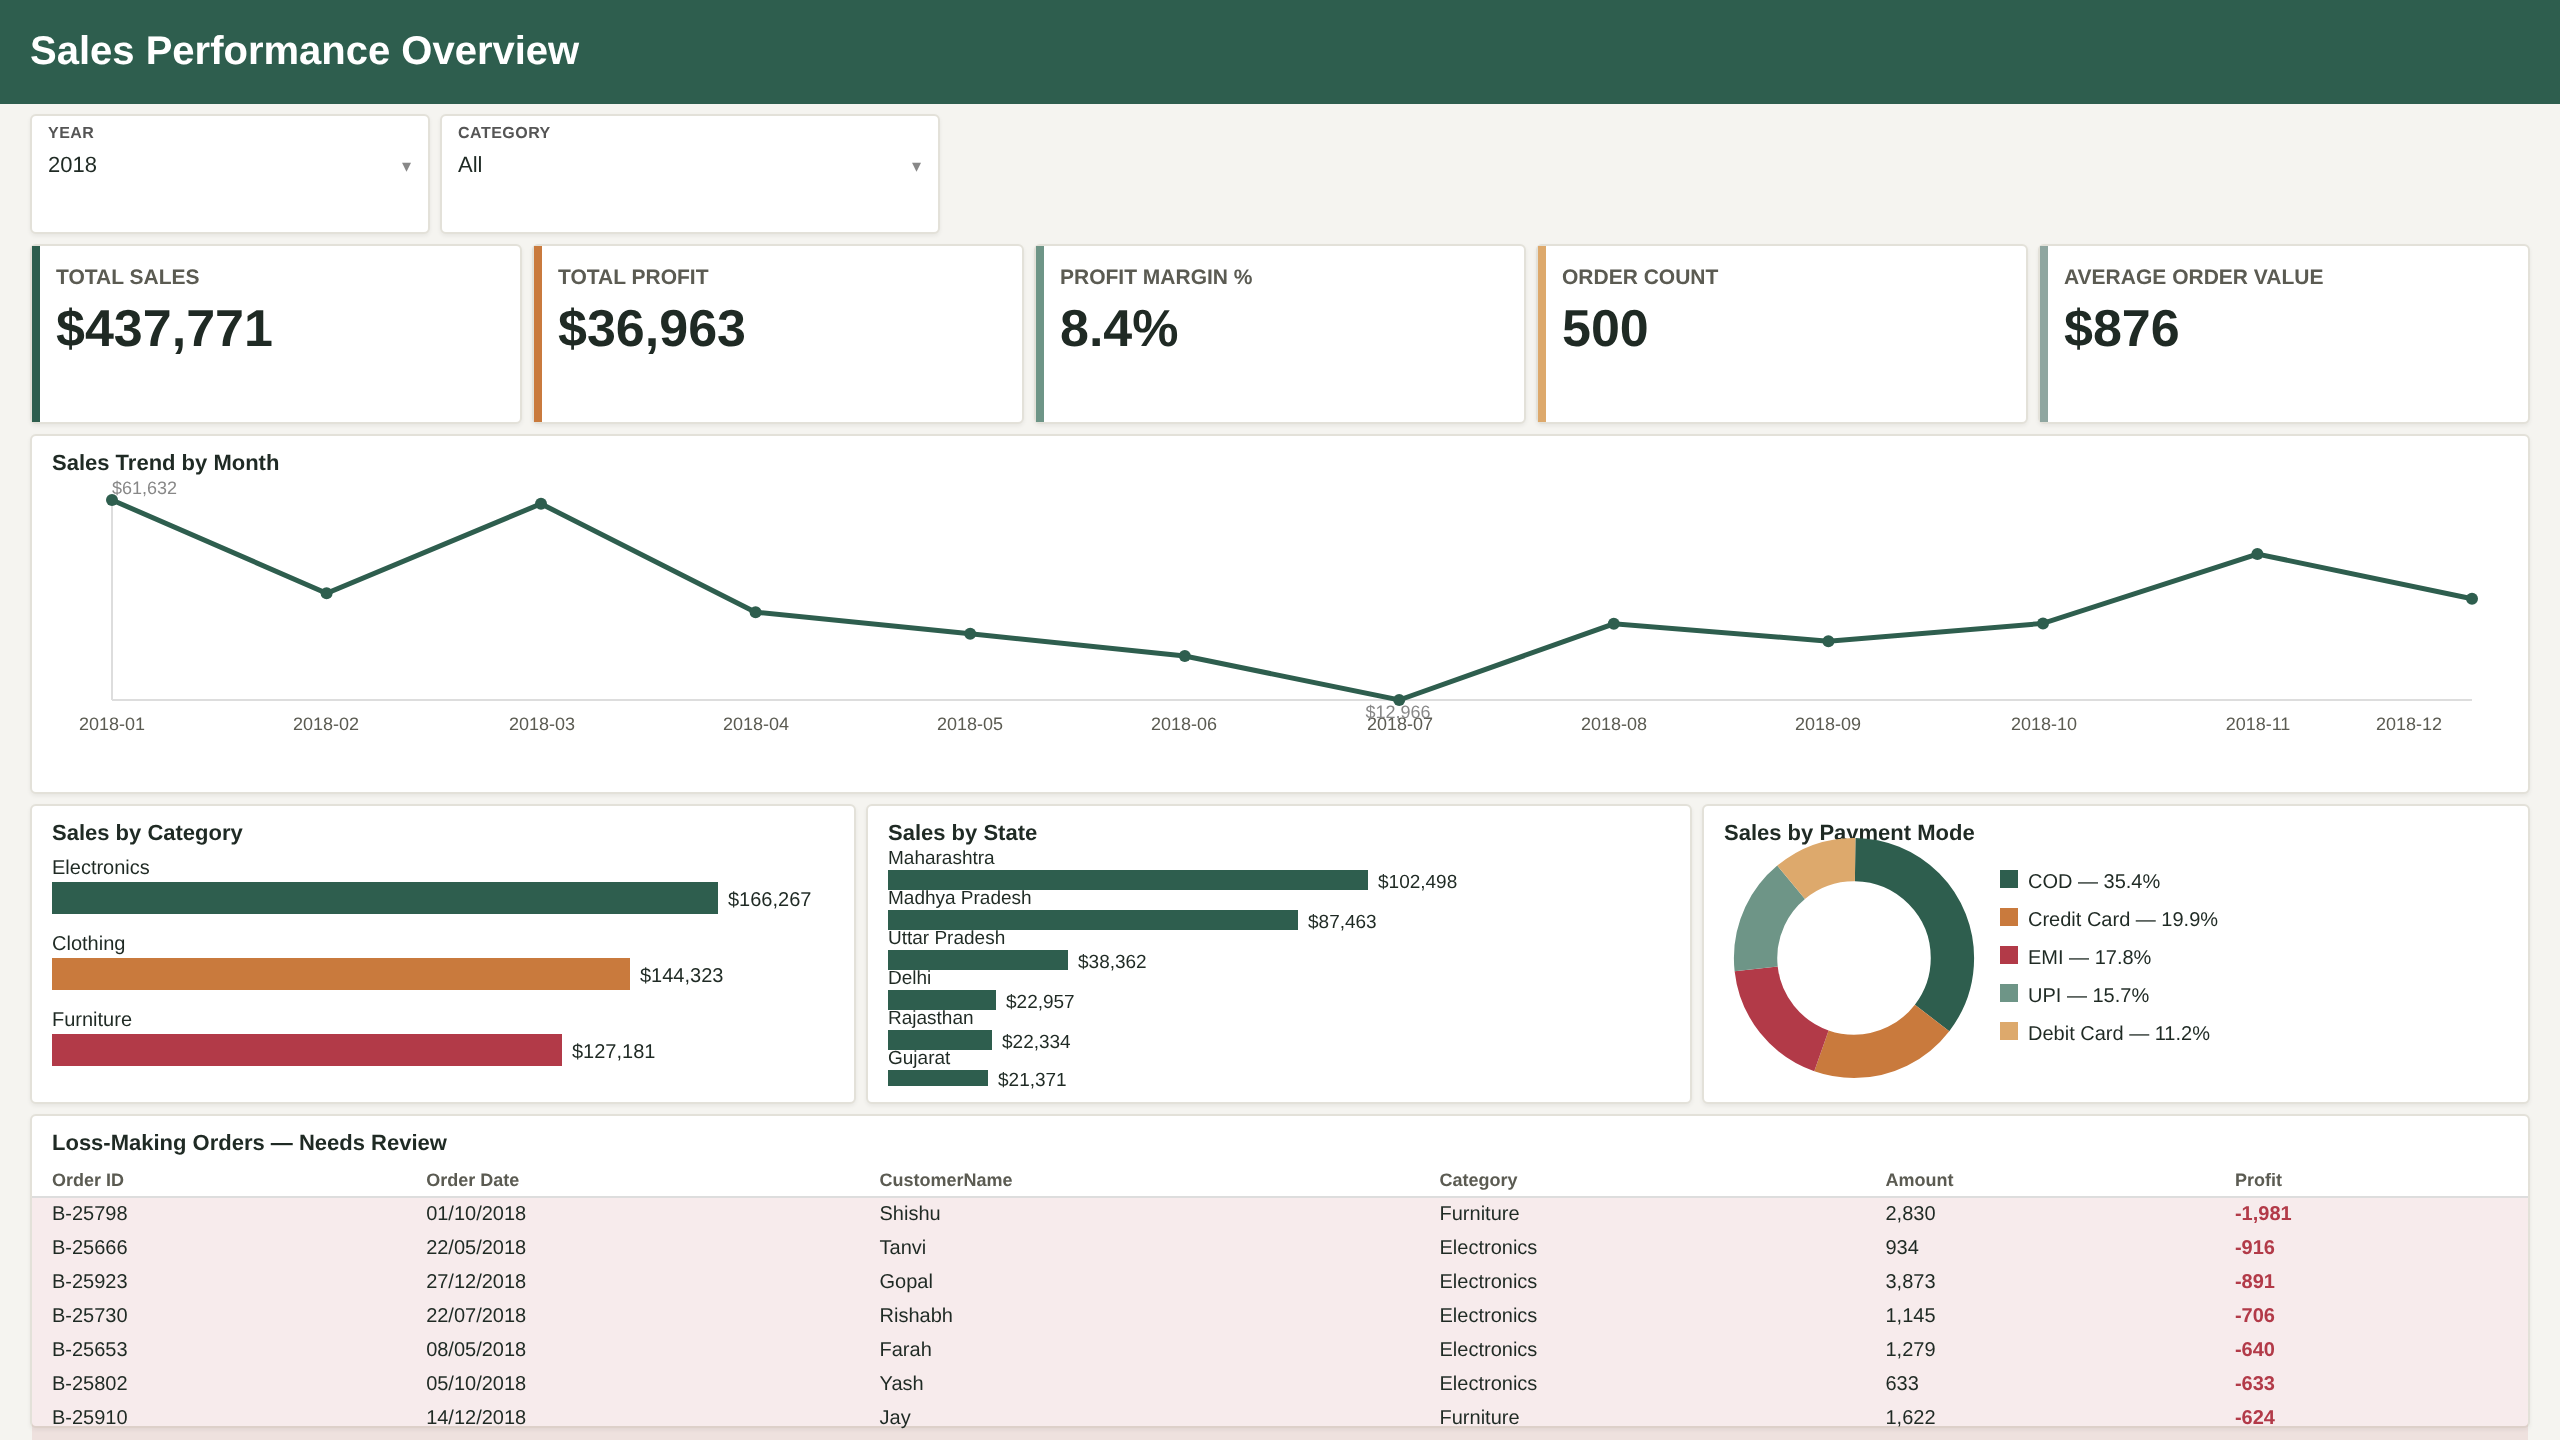Click order ID B-25653
The height and width of the screenshot is (1440, 2560).
click(90, 1349)
